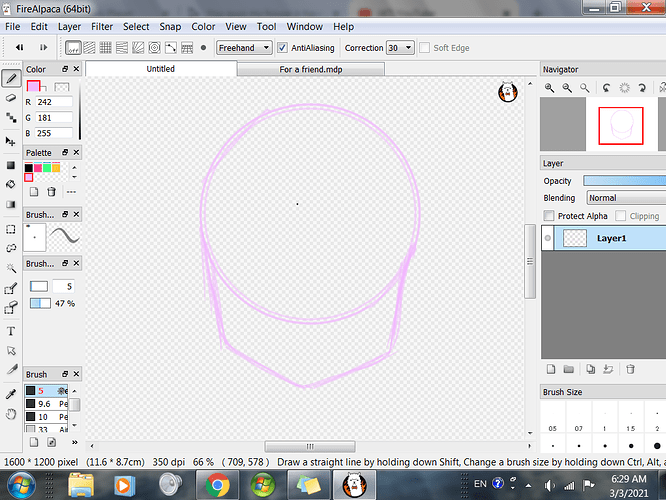Open the Blending mode dropdown
Viewport: 666px width, 500px height.
(626, 198)
